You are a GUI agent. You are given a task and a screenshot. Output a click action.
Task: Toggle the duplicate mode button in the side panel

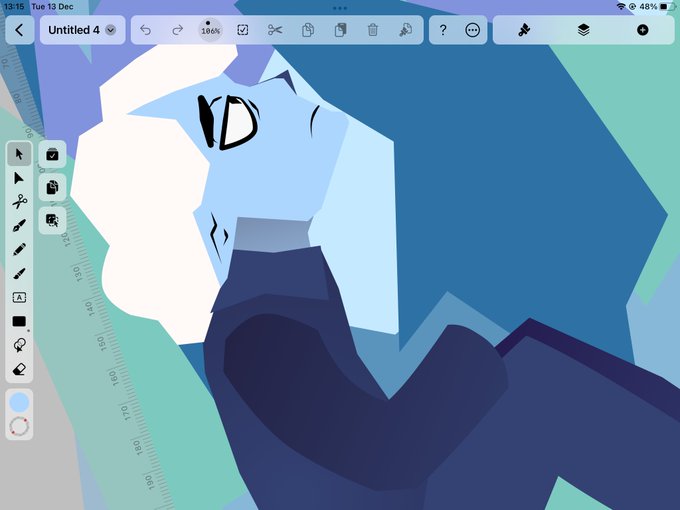click(x=52, y=187)
